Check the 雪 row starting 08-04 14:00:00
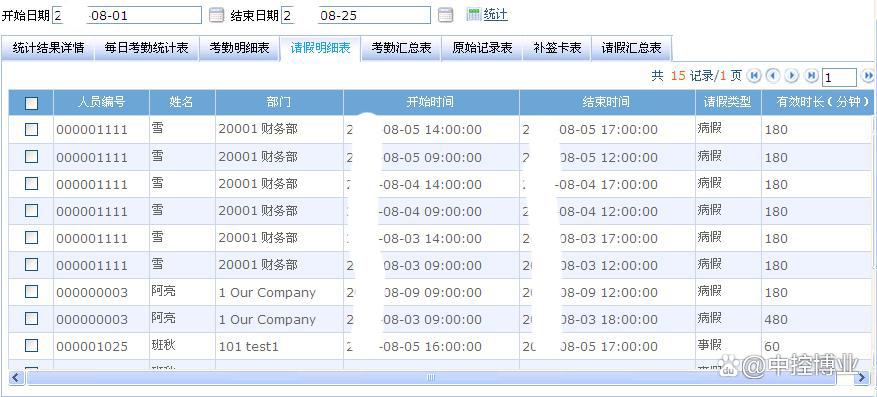Screen dimensions: 877x397 pyautogui.click(x=31, y=183)
